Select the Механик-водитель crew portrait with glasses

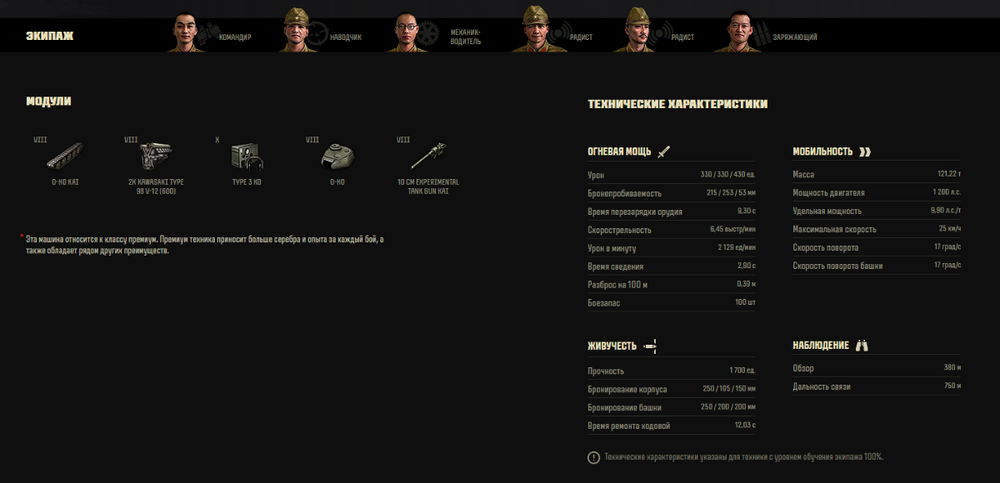tap(406, 32)
